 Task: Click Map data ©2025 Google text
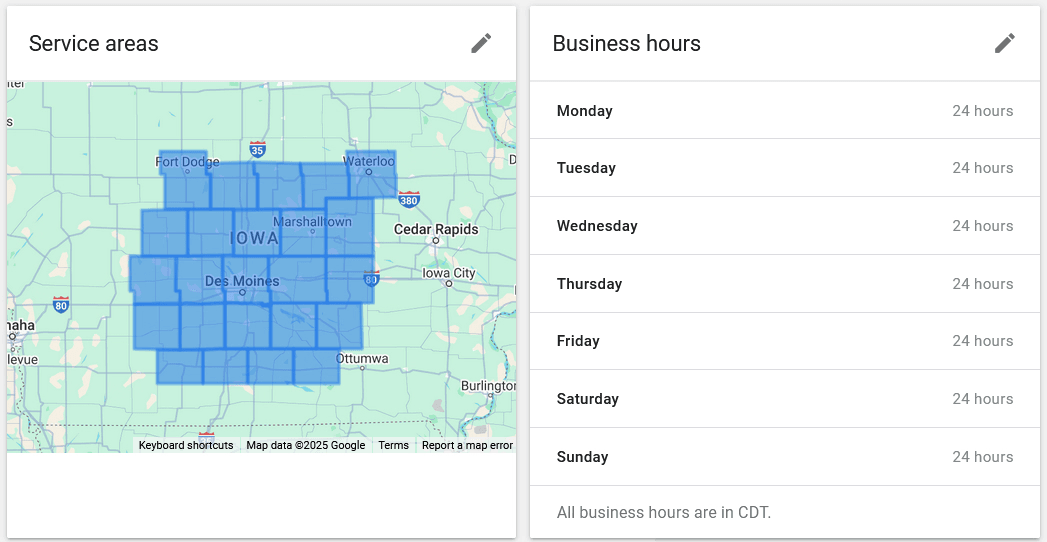pos(306,445)
